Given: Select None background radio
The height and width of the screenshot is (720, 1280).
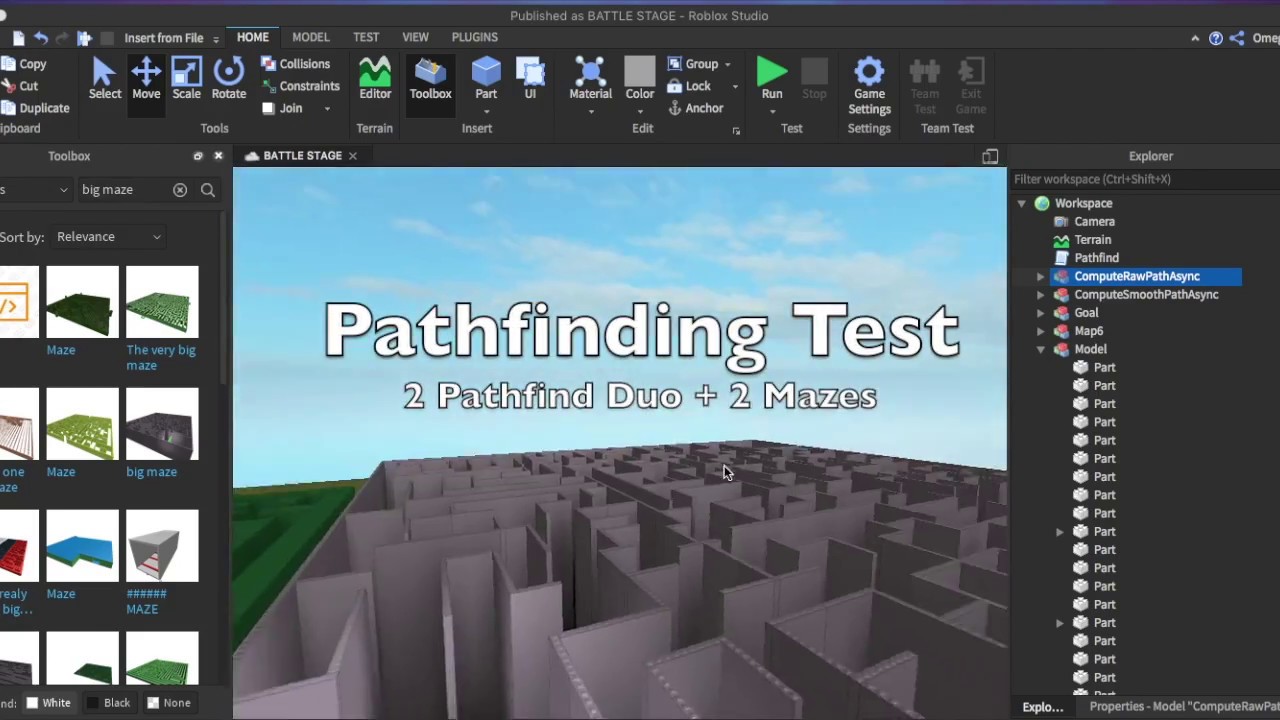Looking at the screenshot, I should pyautogui.click(x=168, y=703).
